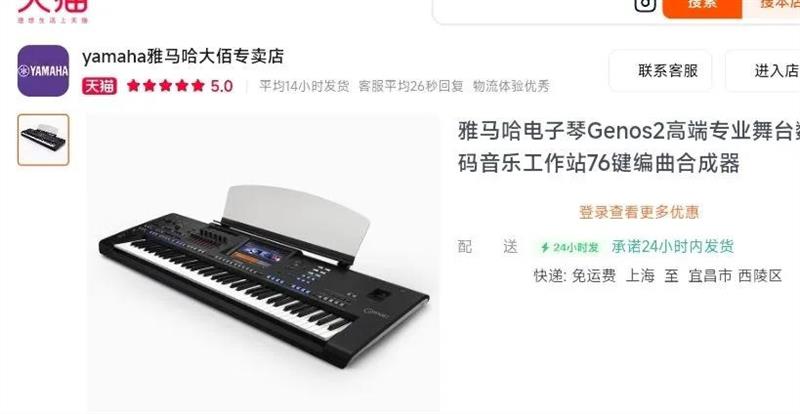Click the green 24小时发 lightning tag

pos(570,248)
